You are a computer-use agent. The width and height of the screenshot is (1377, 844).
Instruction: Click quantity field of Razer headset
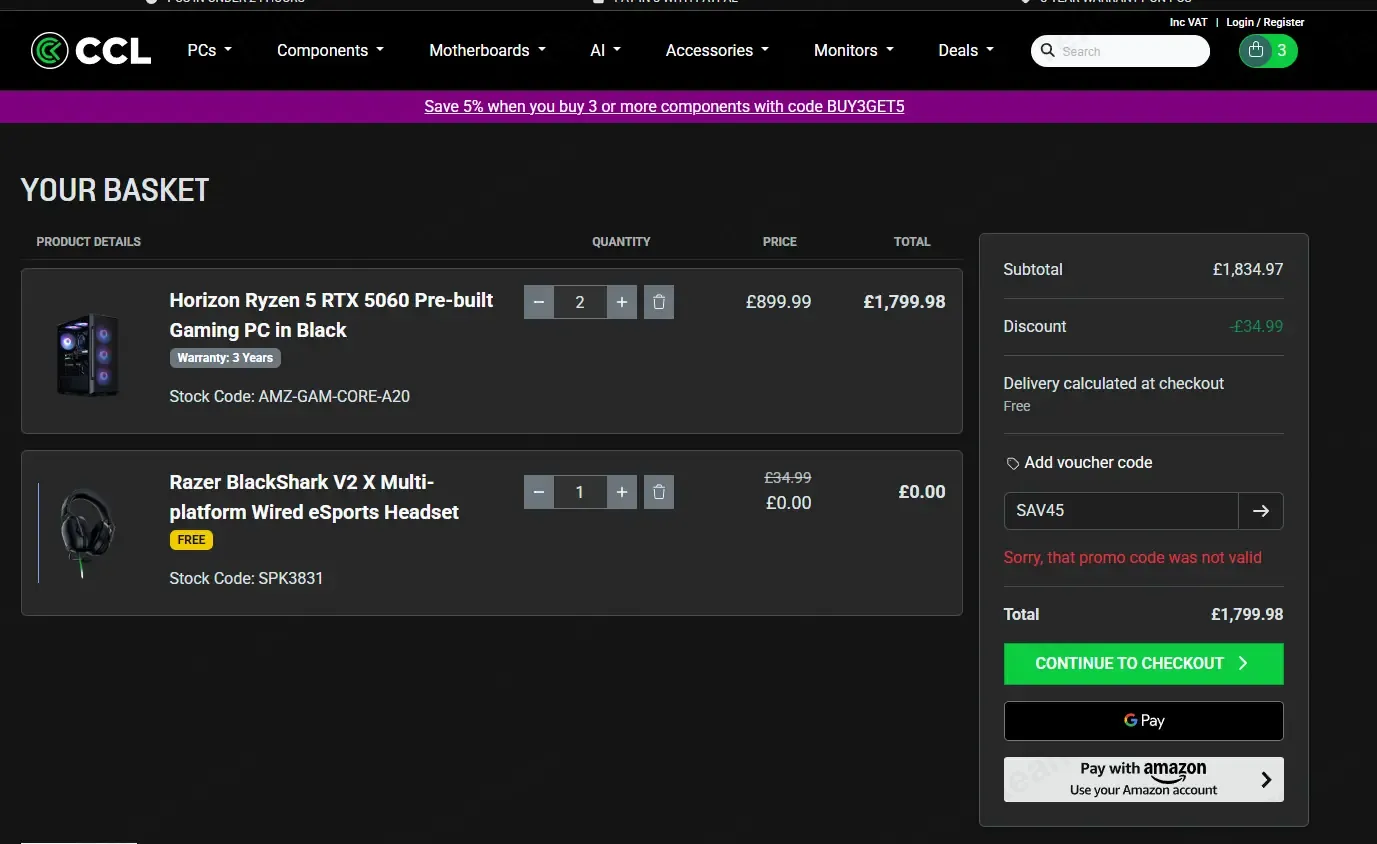click(x=580, y=492)
